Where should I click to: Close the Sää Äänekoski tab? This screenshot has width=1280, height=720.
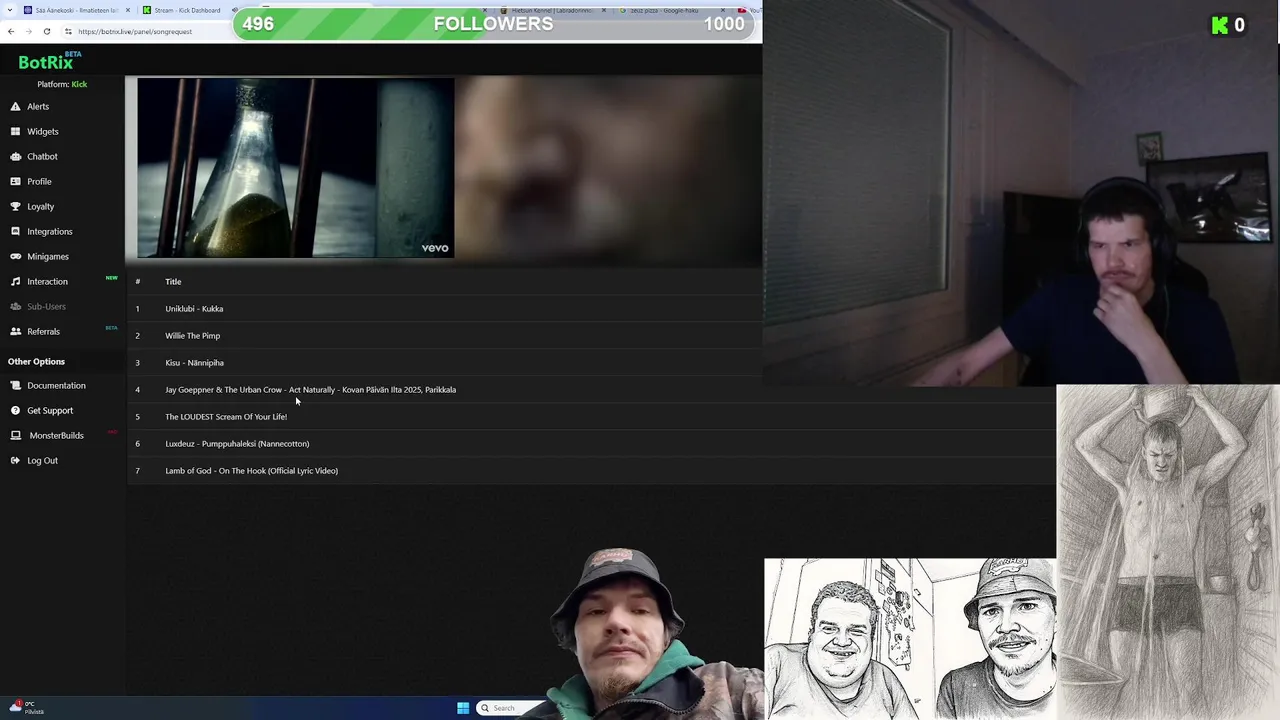coord(128,10)
